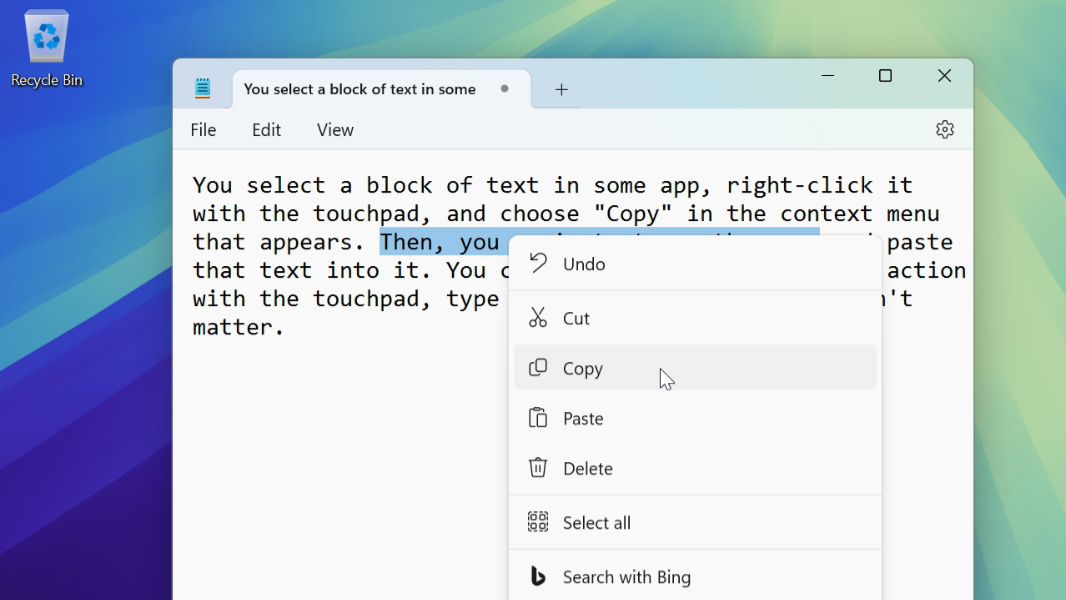The image size is (1066, 600).
Task: Click the clipboard Paste icon
Action: click(538, 418)
